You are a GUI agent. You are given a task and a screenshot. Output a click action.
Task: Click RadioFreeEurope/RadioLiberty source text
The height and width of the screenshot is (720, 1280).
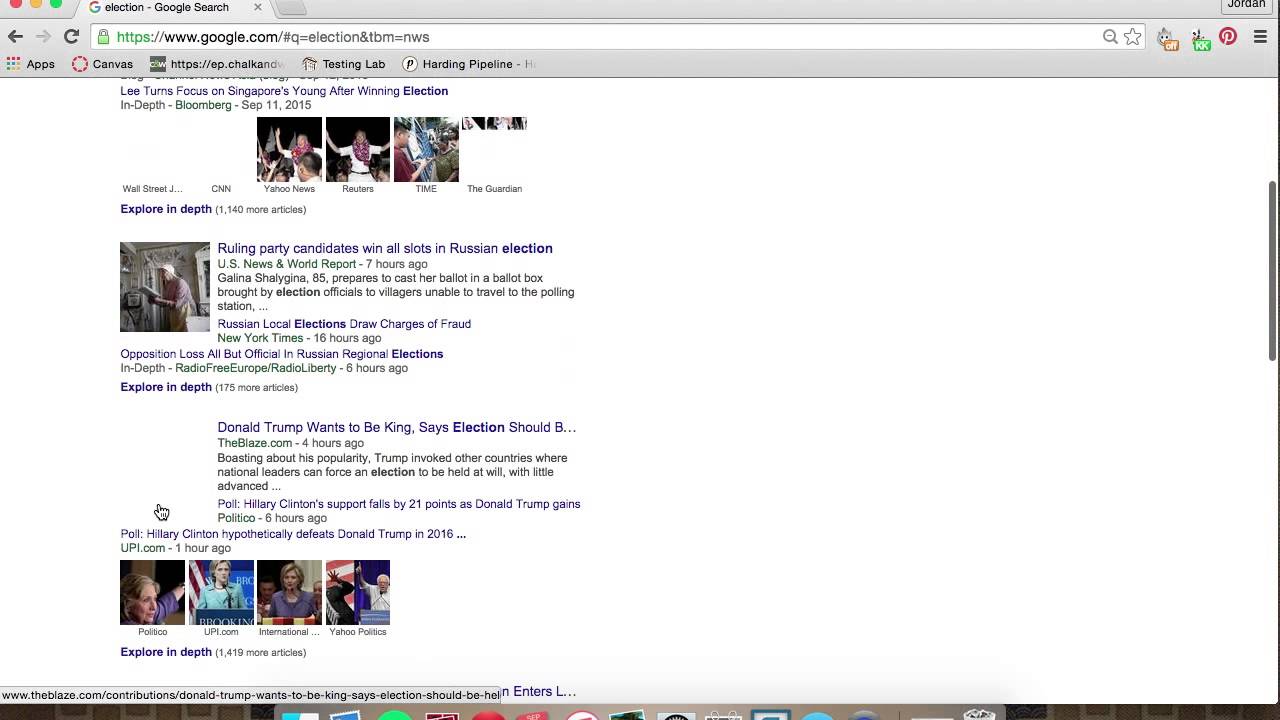[x=256, y=368]
